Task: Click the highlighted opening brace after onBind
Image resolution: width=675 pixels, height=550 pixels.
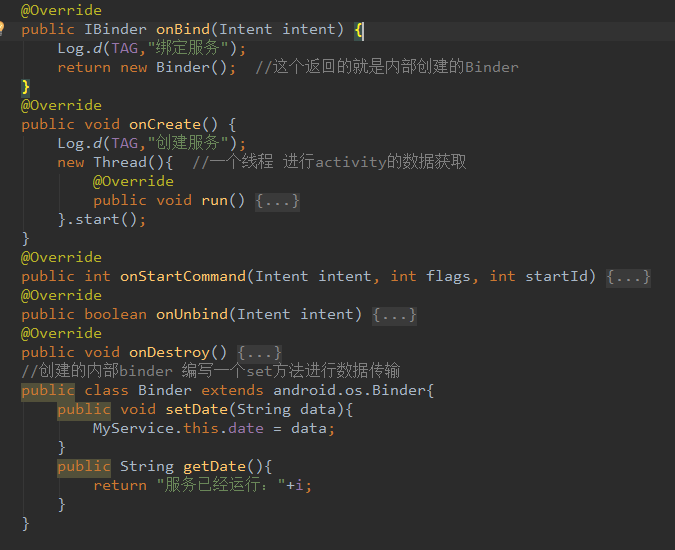Action: tap(360, 29)
